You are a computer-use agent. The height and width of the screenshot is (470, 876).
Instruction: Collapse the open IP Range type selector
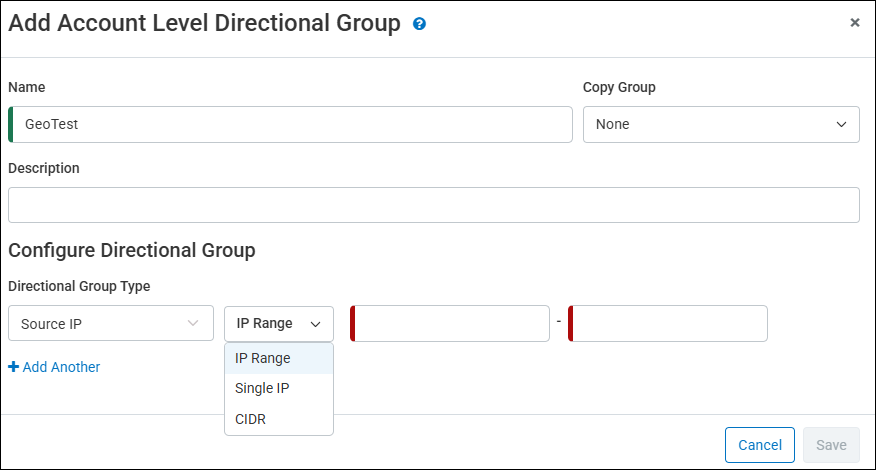pos(279,324)
